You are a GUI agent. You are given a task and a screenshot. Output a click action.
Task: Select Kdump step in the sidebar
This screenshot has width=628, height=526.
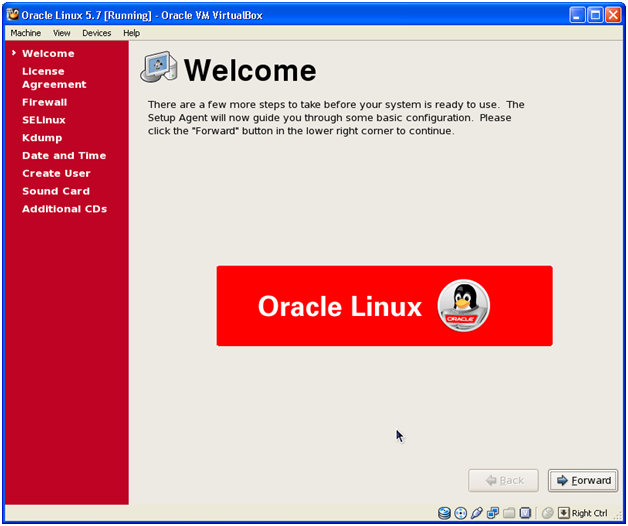tap(42, 138)
